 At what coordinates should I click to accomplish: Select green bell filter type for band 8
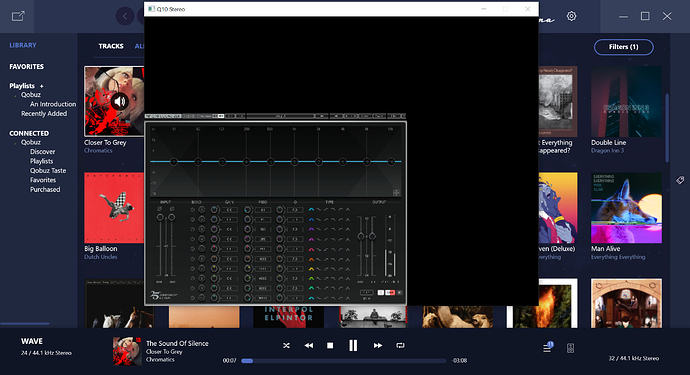click(x=311, y=279)
